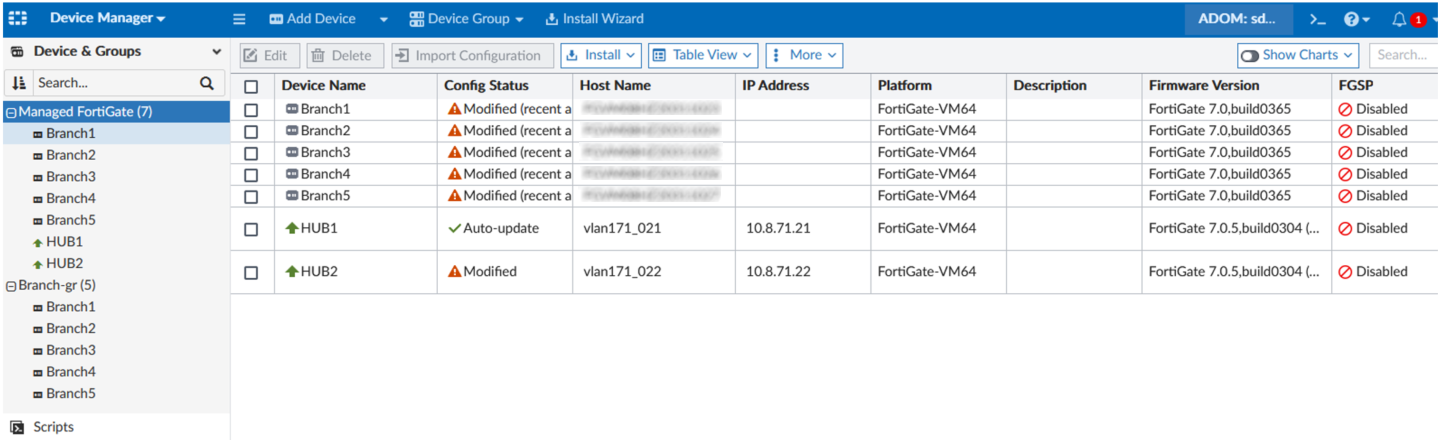Click the Scripts icon in sidebar
Viewport: 1438px width, 440px height.
pyautogui.click(x=17, y=427)
